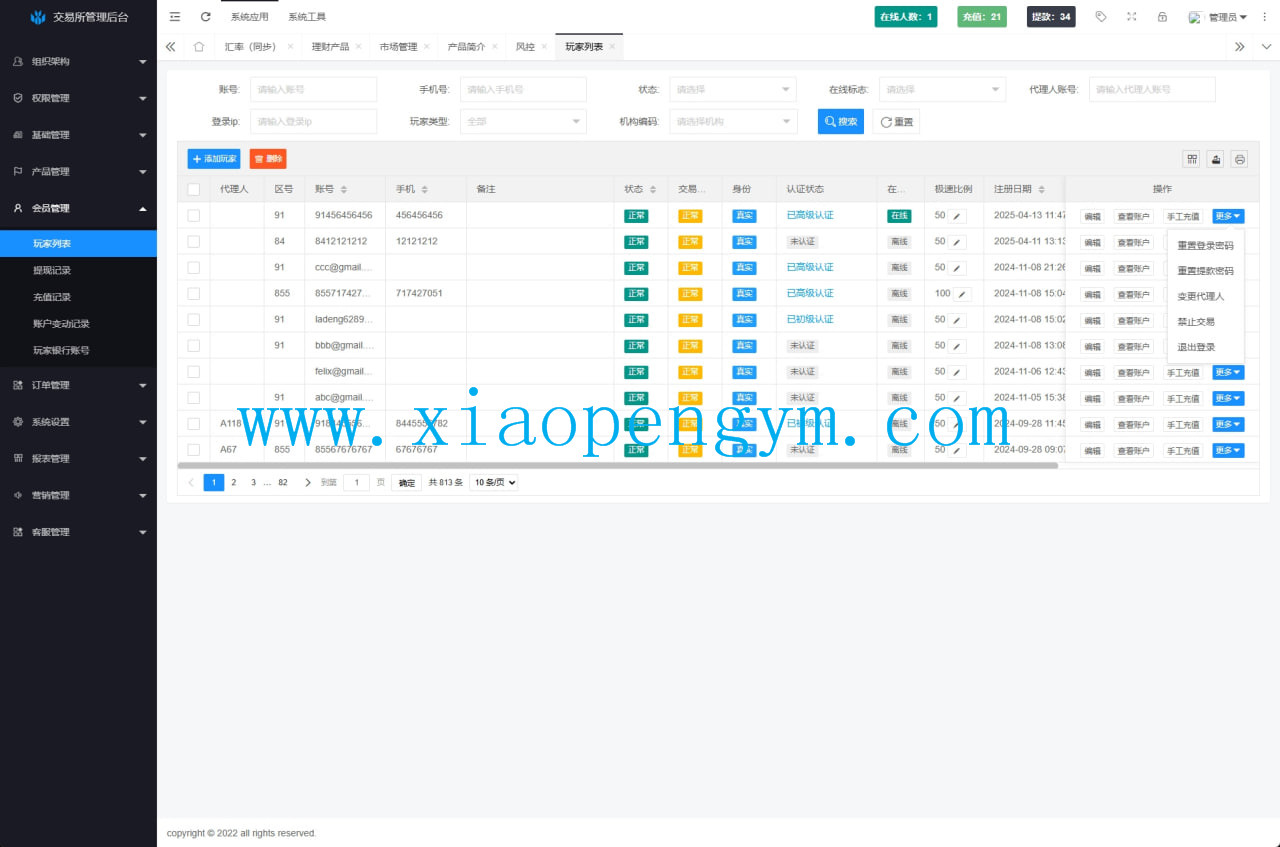Screen dimensions: 1280x847
Task: Click the refresh icon in the top bar
Action: 206,16
